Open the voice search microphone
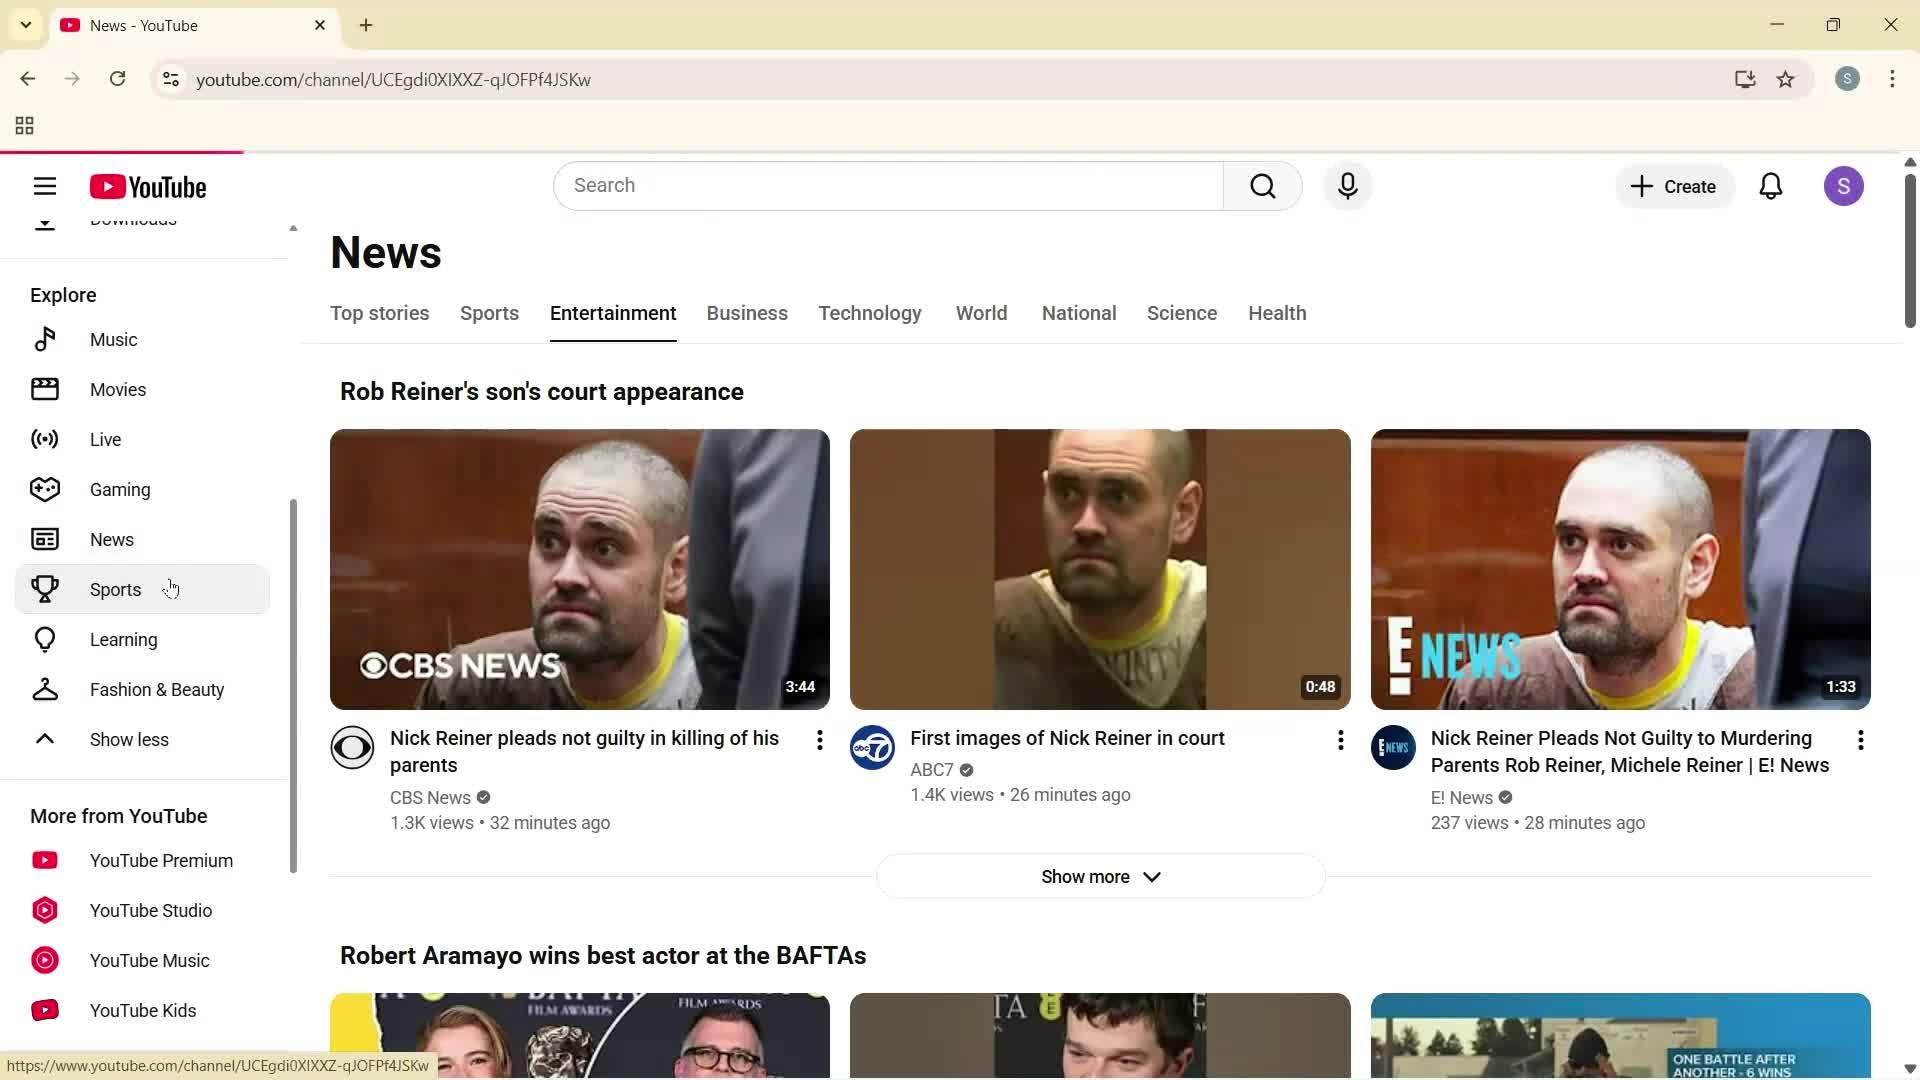 1347,185
